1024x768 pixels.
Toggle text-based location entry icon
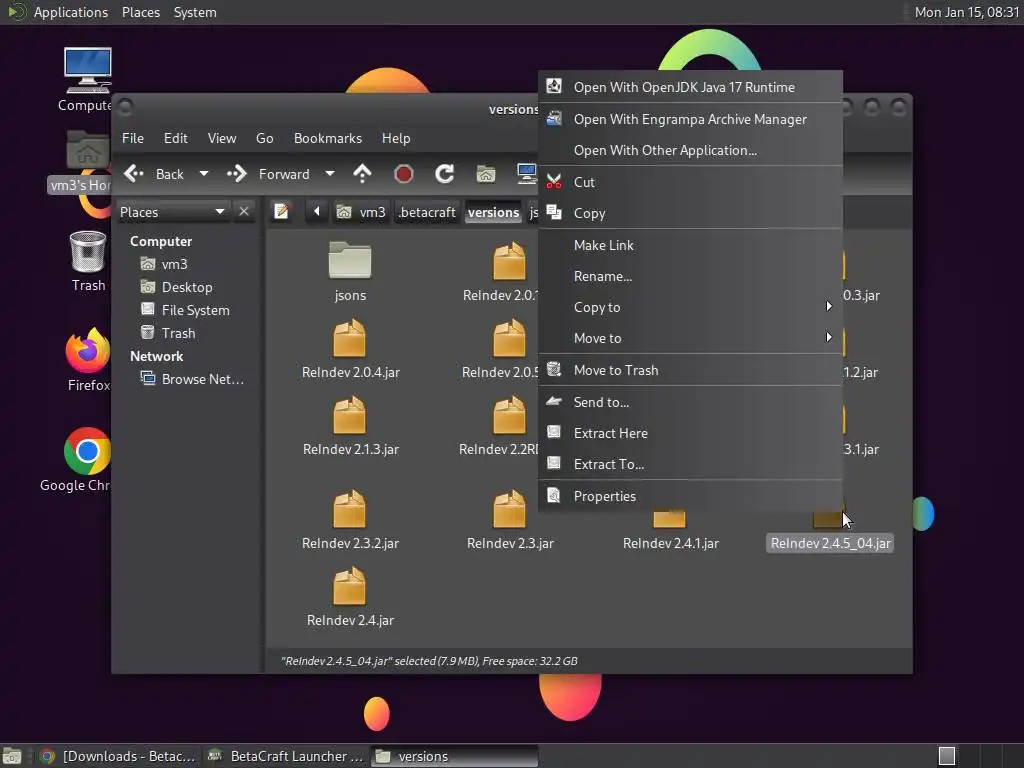click(x=281, y=212)
